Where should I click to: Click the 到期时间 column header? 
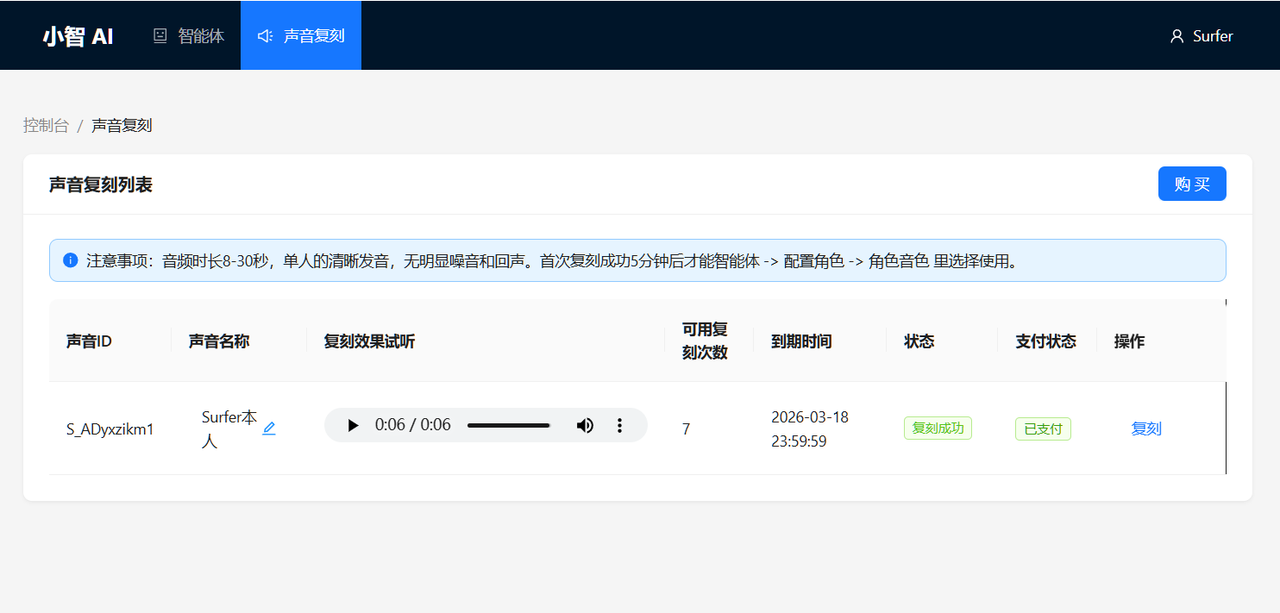tap(801, 342)
